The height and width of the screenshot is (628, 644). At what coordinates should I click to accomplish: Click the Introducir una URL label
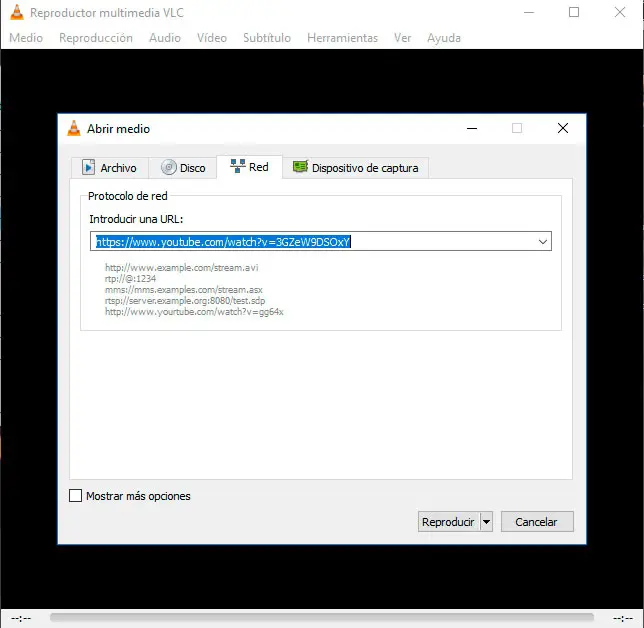[x=136, y=219]
